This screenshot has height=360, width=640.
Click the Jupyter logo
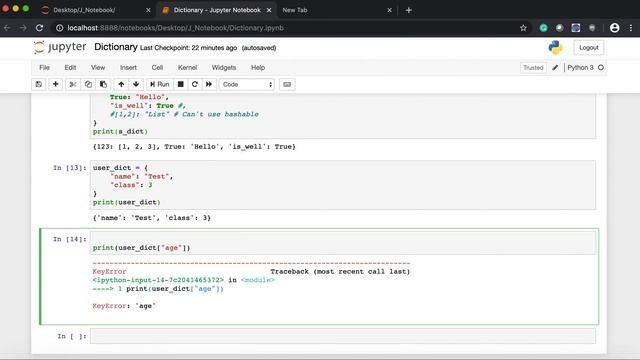click(x=60, y=47)
